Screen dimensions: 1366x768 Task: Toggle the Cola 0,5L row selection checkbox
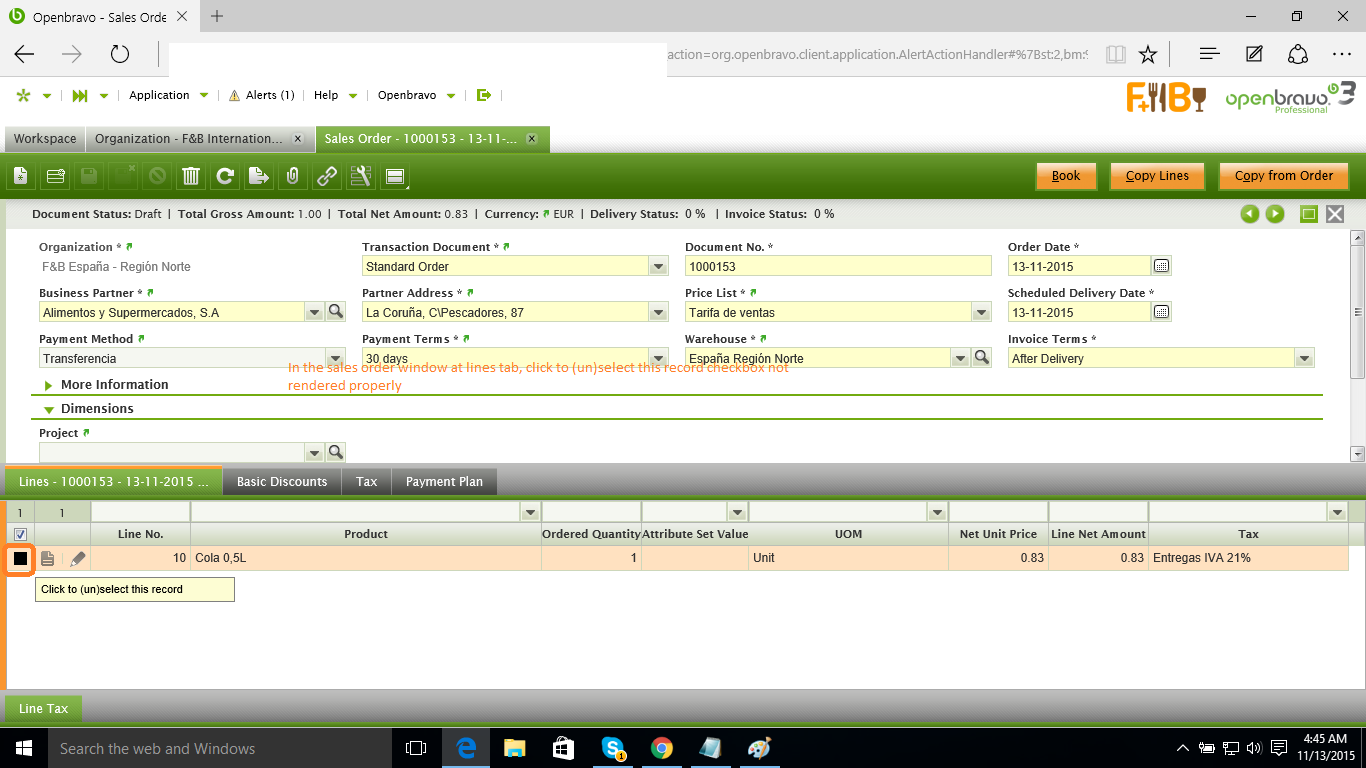[20, 558]
